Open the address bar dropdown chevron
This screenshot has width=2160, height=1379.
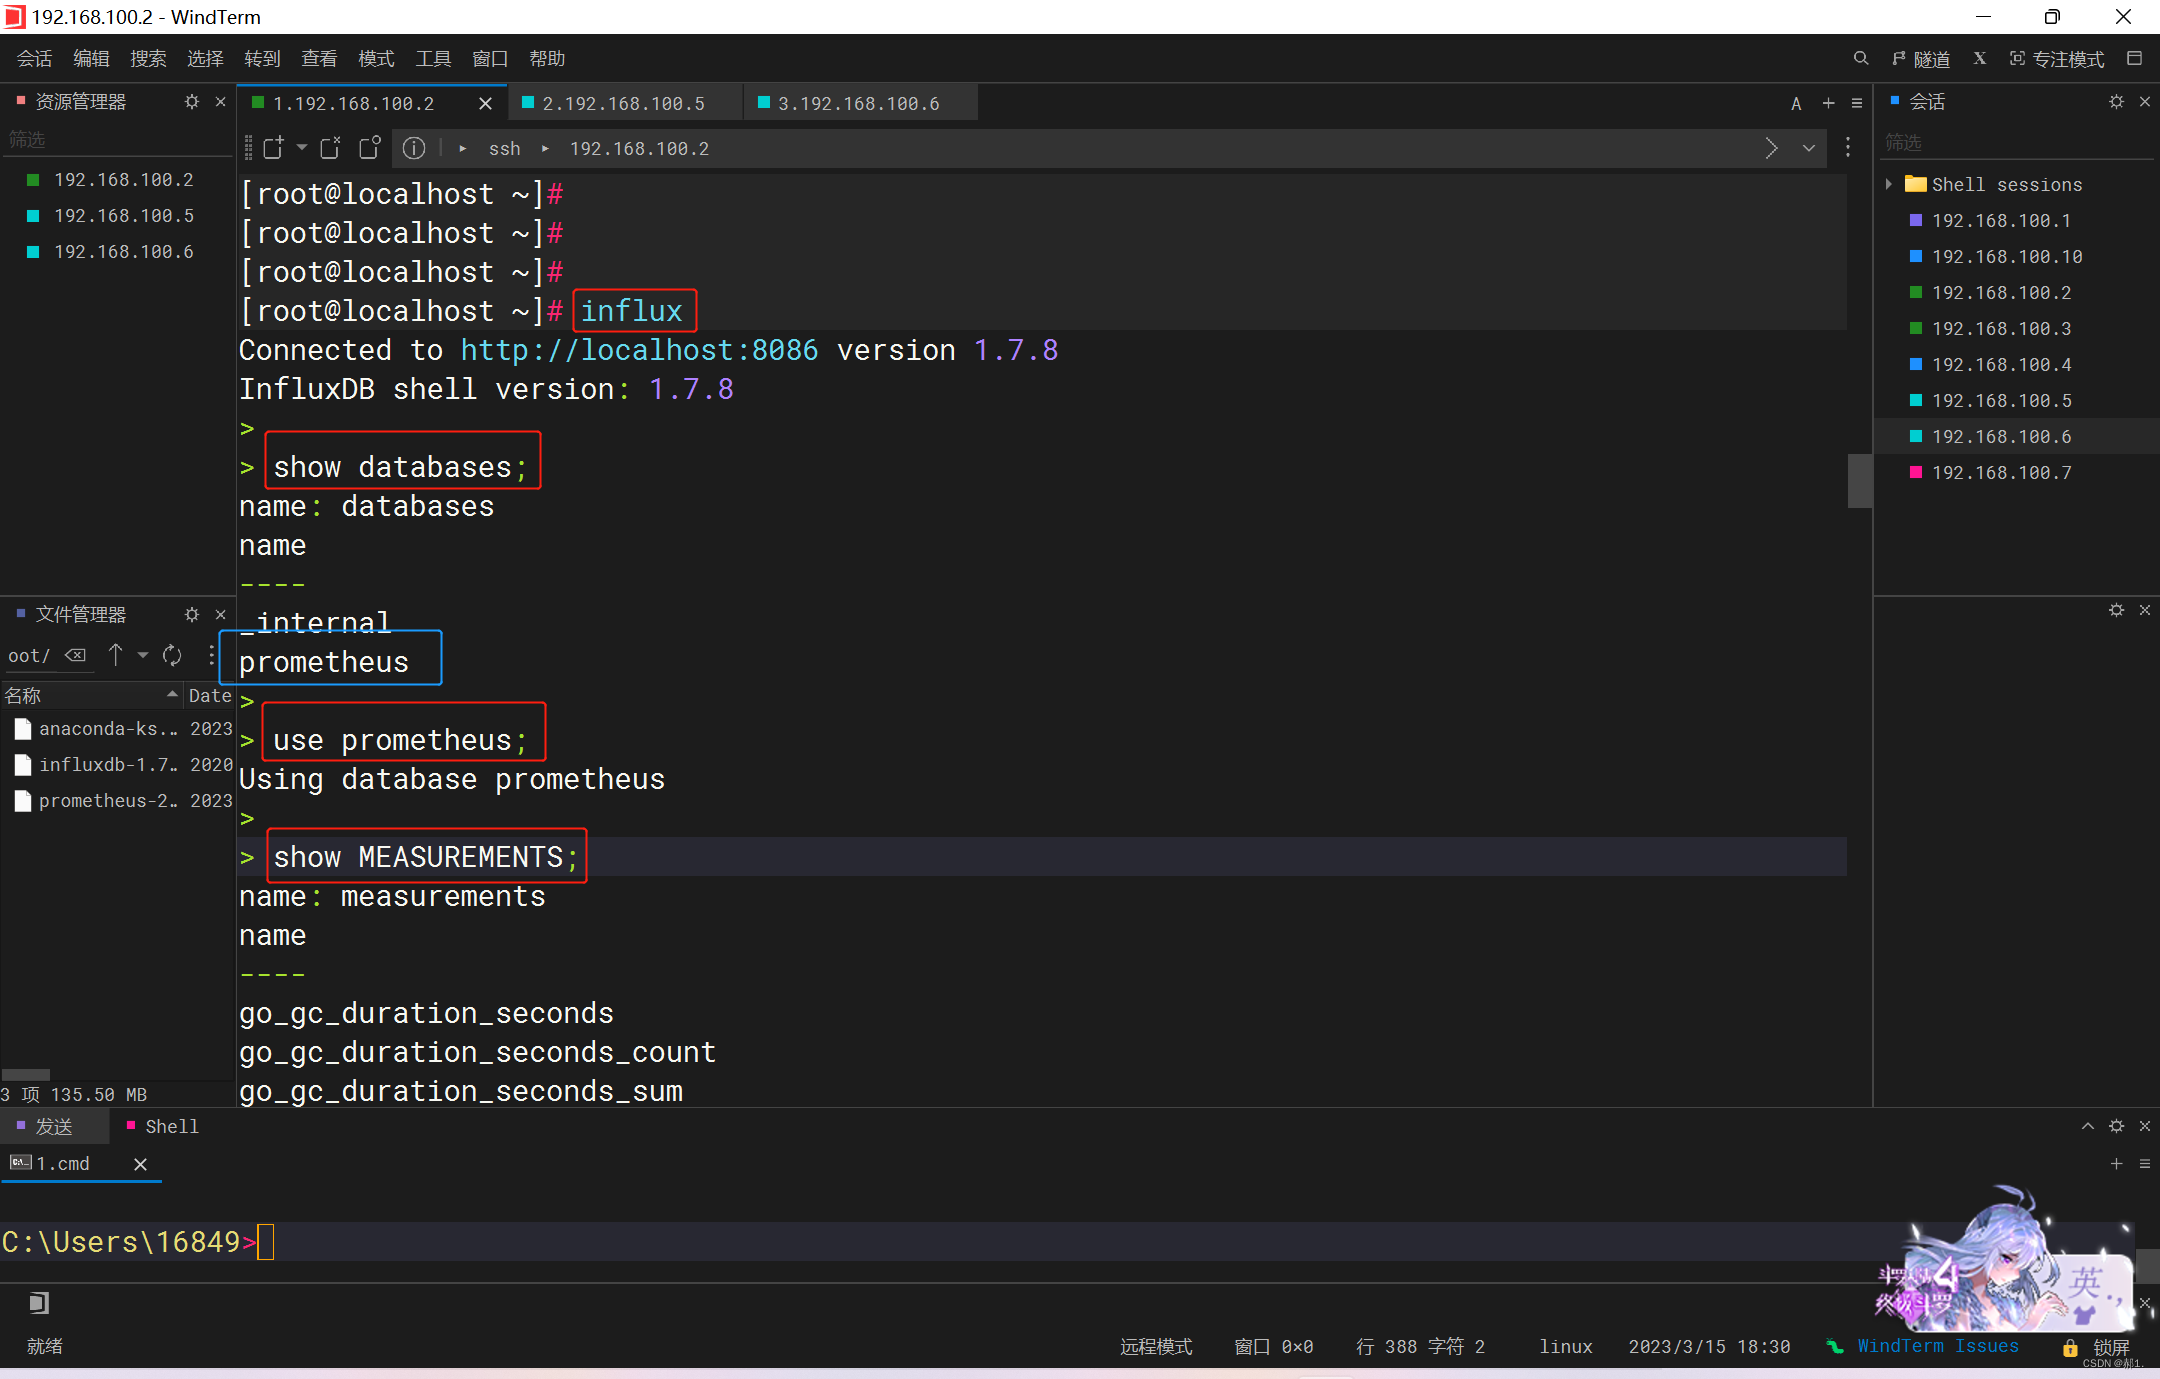1808,148
